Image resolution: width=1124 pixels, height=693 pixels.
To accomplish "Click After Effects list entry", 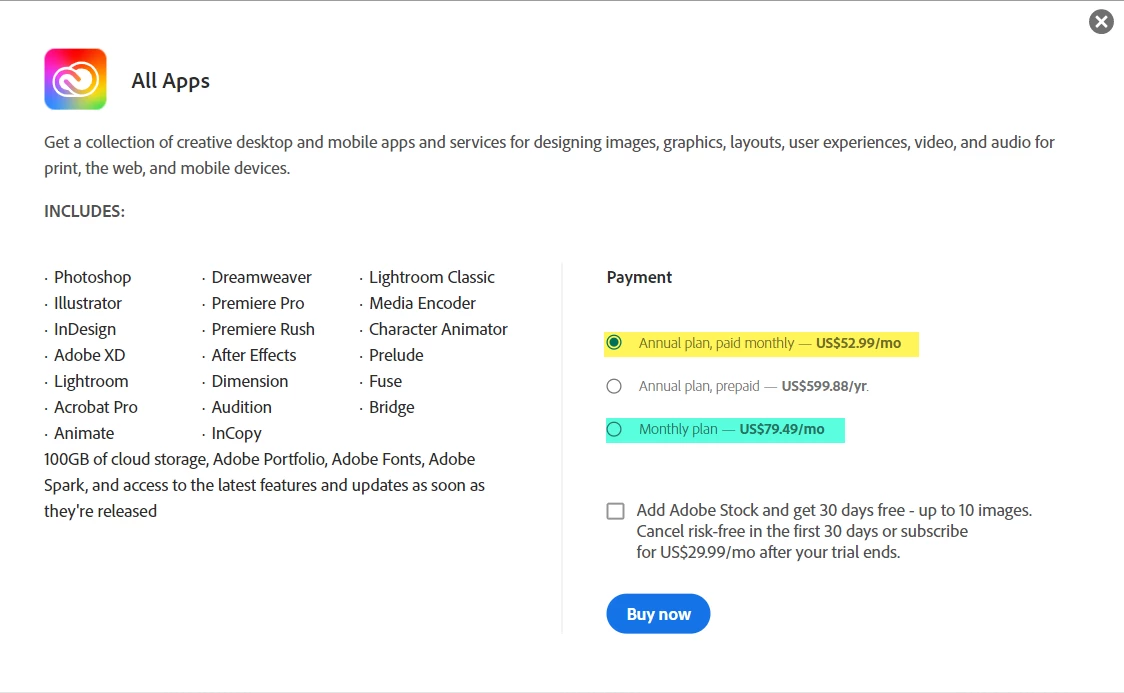I will pos(254,355).
